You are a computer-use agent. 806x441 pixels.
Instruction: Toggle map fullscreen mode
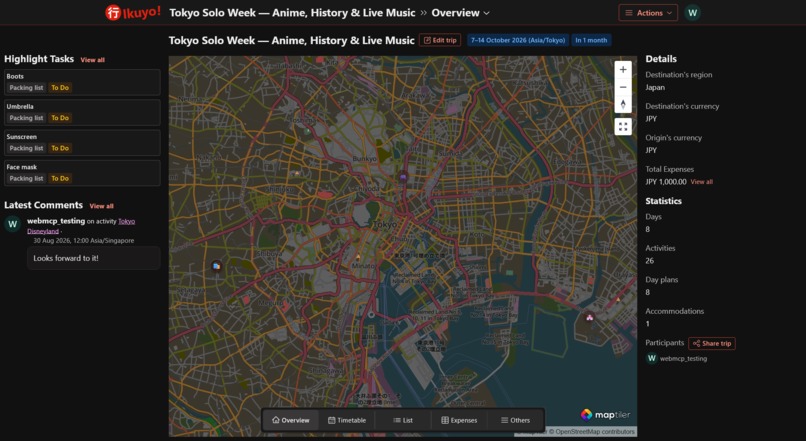pyautogui.click(x=623, y=126)
